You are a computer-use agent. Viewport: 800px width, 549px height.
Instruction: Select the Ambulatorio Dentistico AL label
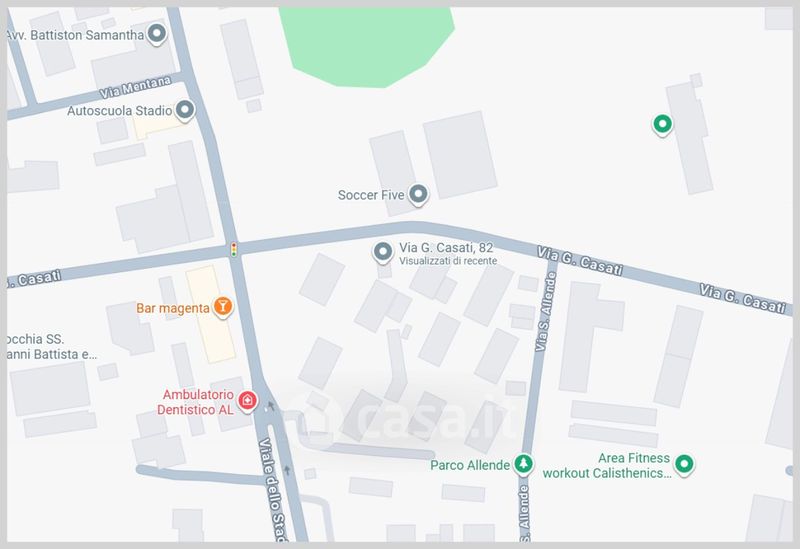[195, 402]
